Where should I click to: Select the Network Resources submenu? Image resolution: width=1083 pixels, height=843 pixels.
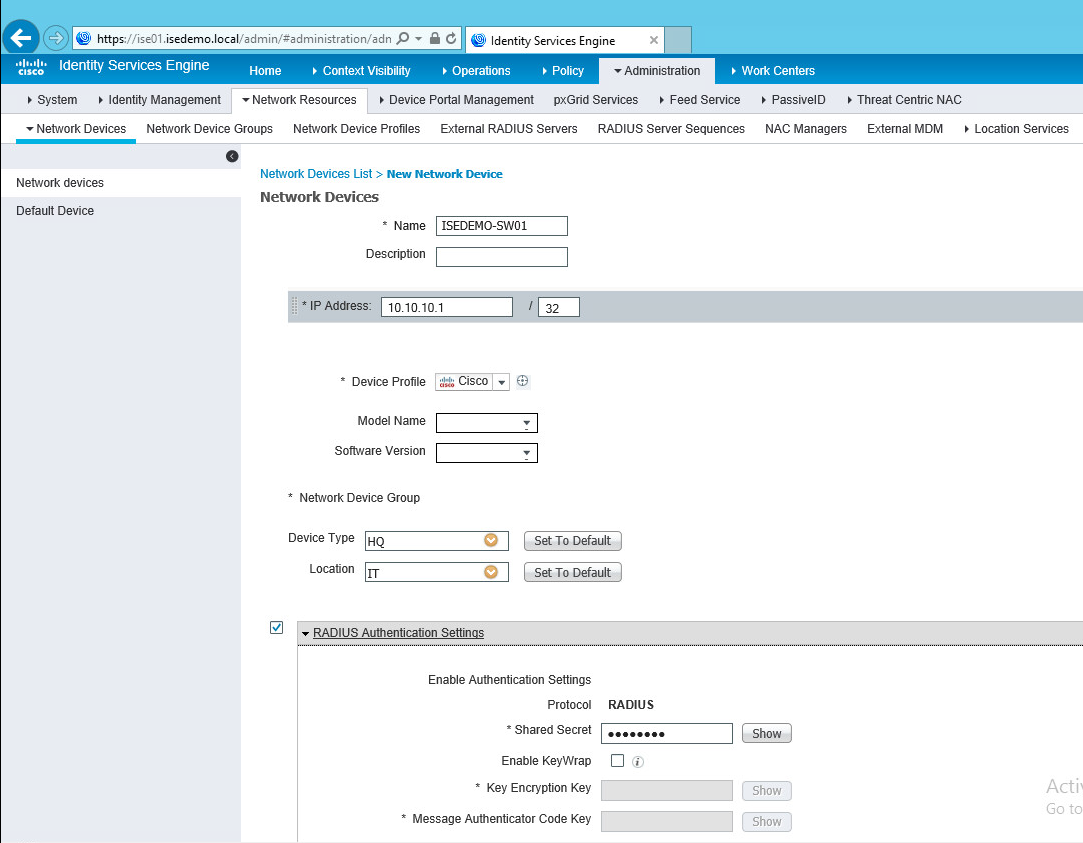click(x=299, y=99)
